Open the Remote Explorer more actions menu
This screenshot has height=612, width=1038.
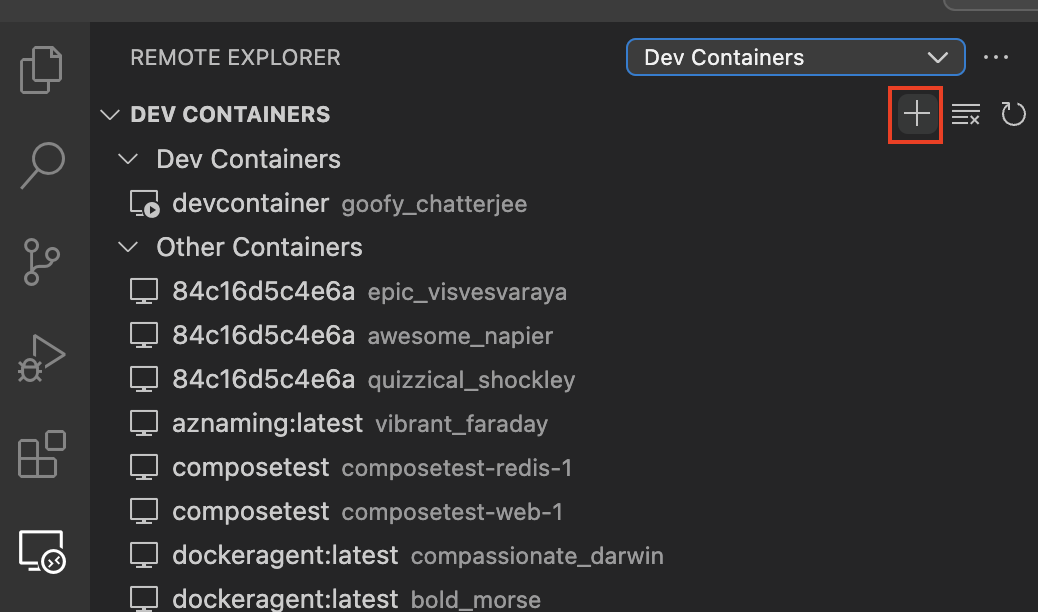coord(996,57)
